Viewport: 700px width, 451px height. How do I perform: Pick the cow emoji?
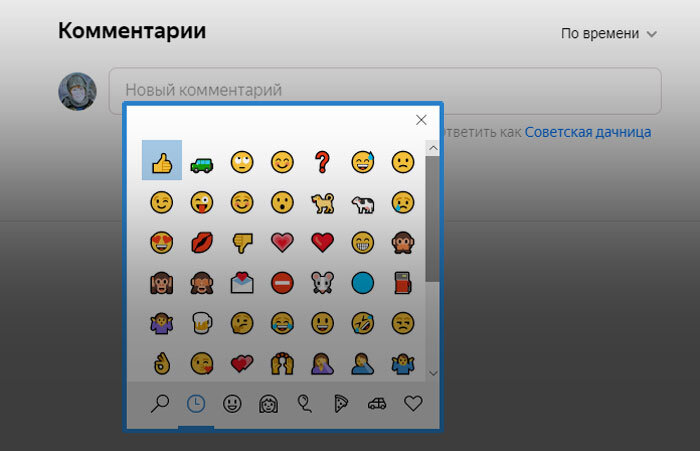(362, 204)
